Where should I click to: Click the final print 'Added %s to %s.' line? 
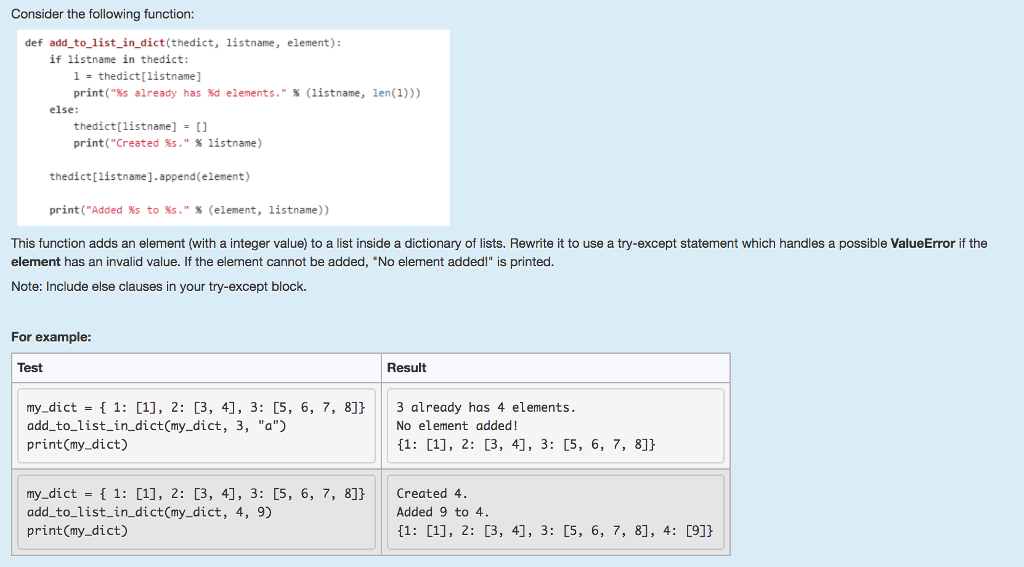tap(189, 210)
